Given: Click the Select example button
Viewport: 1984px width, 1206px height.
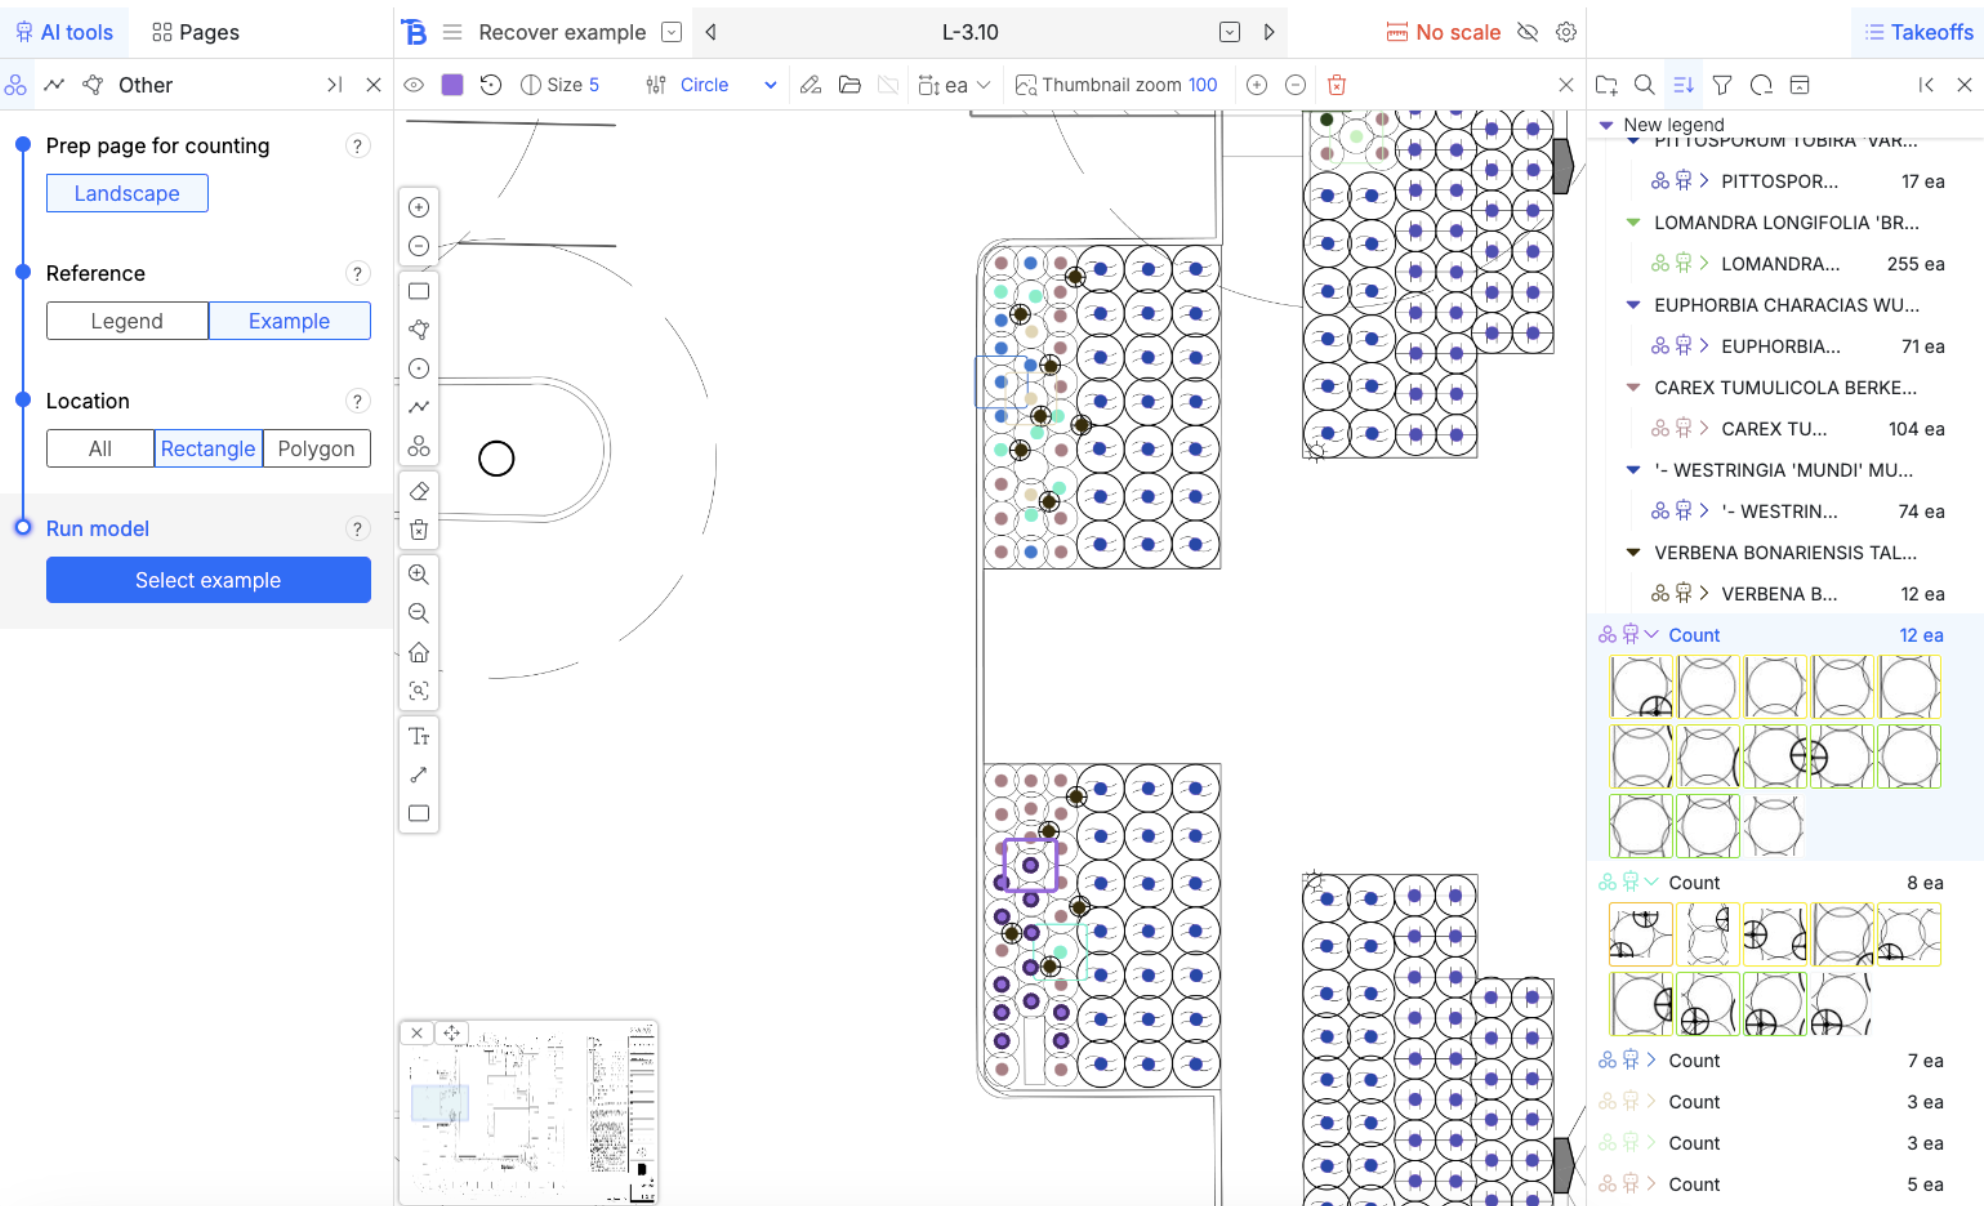Looking at the screenshot, I should point(208,580).
